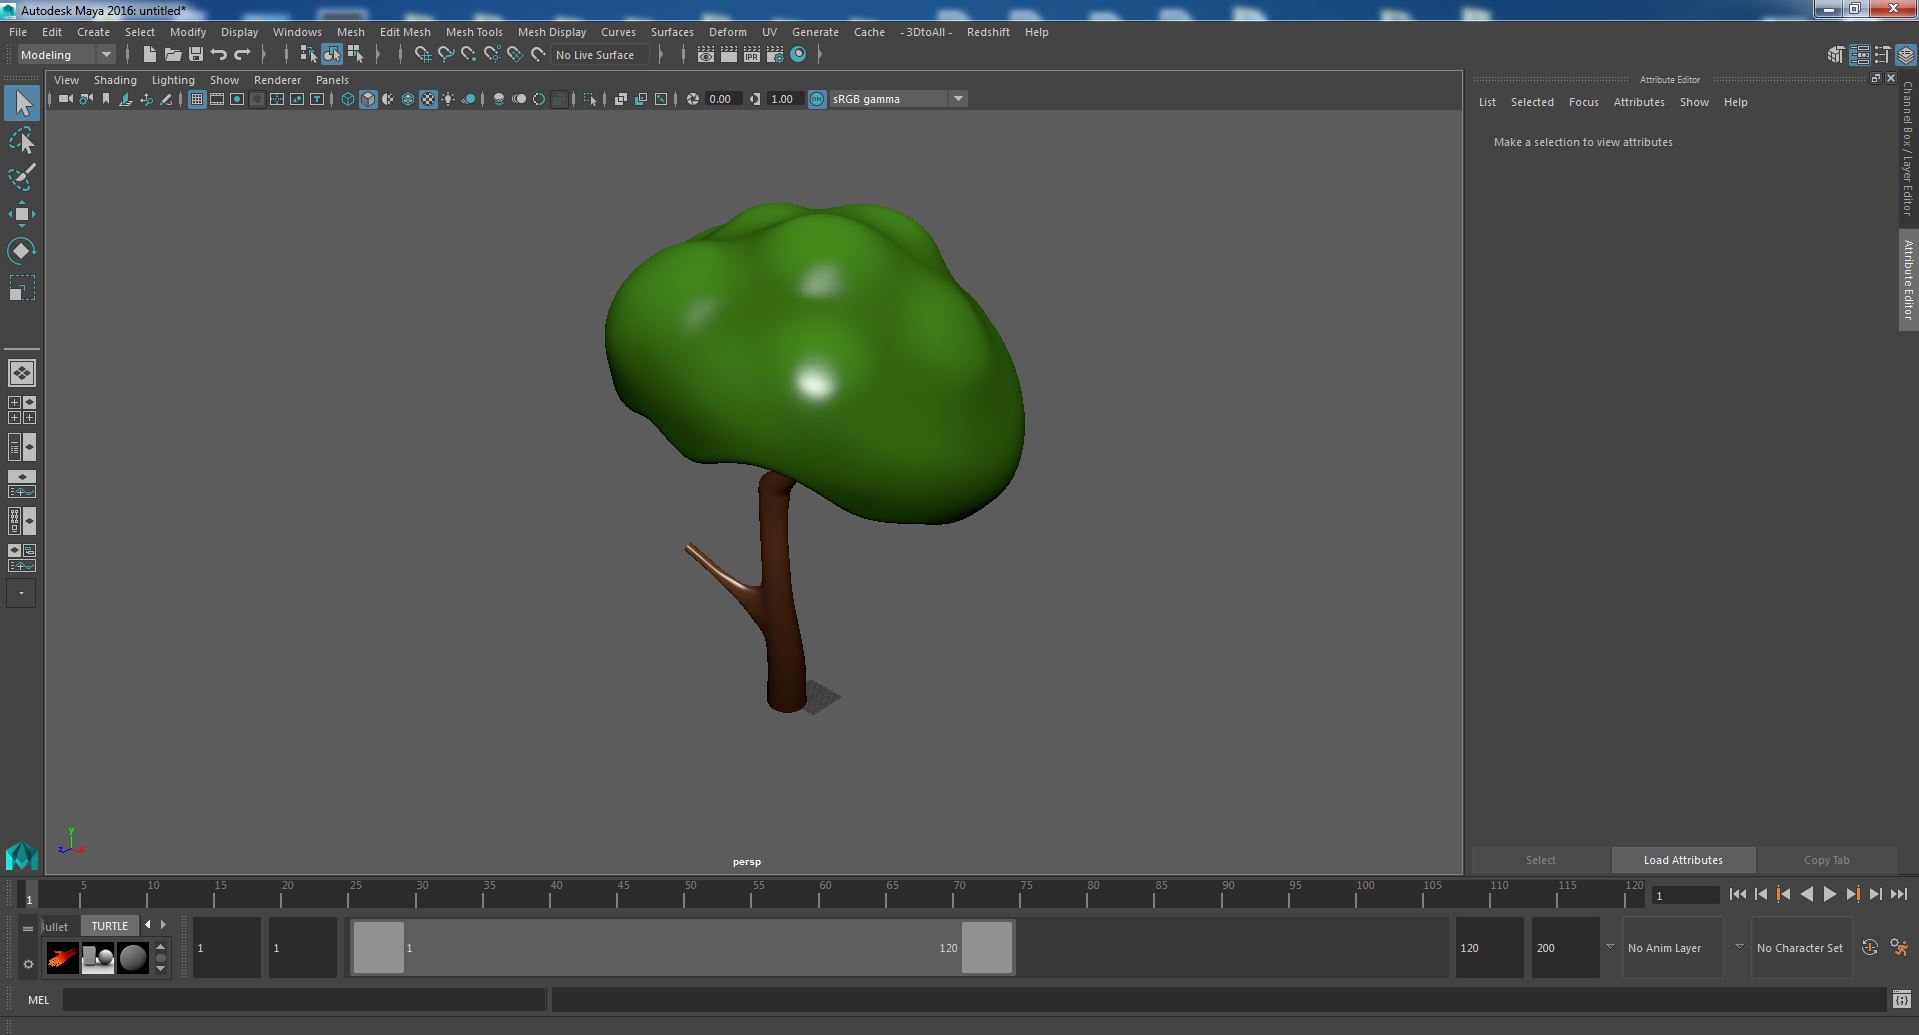Image resolution: width=1919 pixels, height=1035 pixels.
Task: Select by component type icon
Action: [x=355, y=55]
